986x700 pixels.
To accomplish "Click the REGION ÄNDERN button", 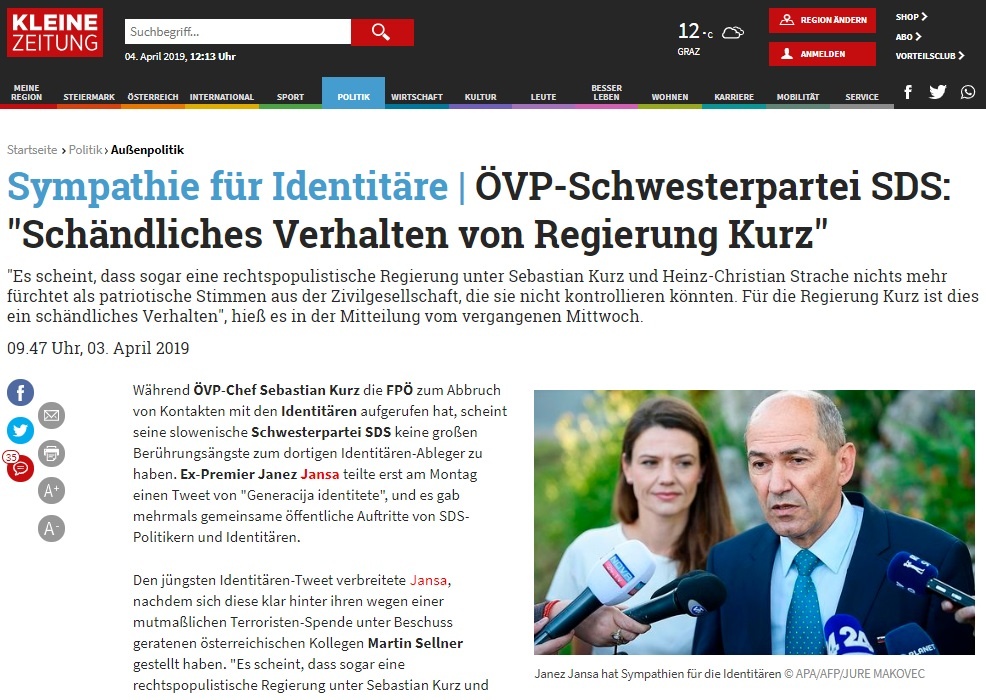I will pyautogui.click(x=822, y=20).
